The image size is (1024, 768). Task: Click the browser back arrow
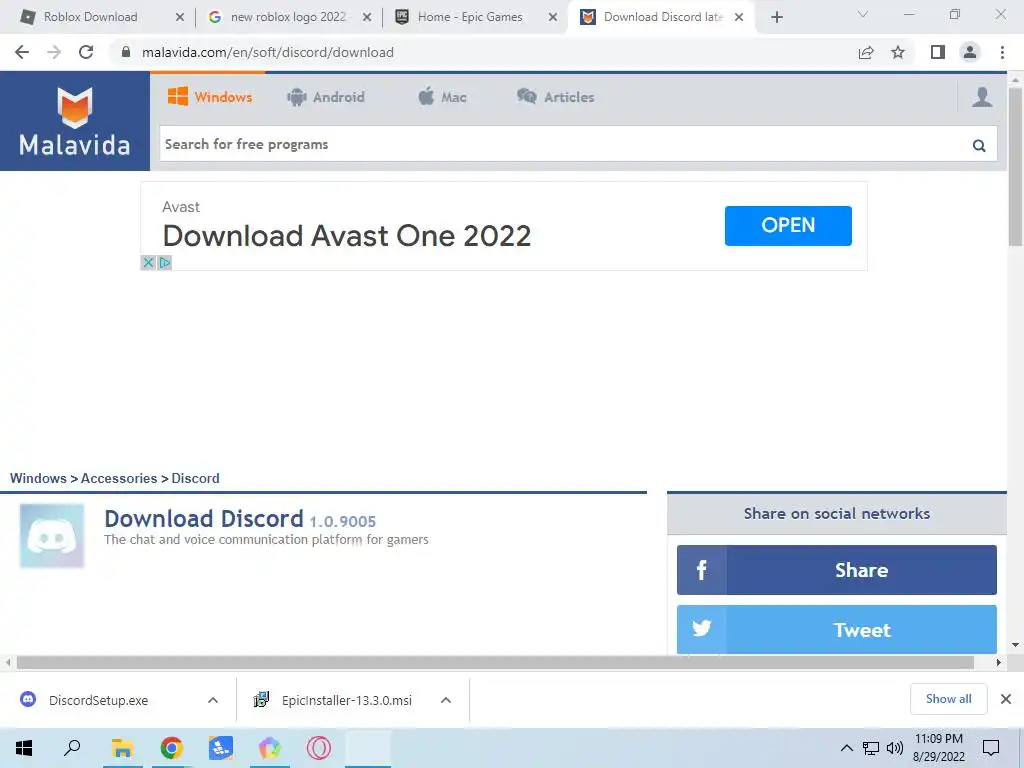pyautogui.click(x=22, y=52)
